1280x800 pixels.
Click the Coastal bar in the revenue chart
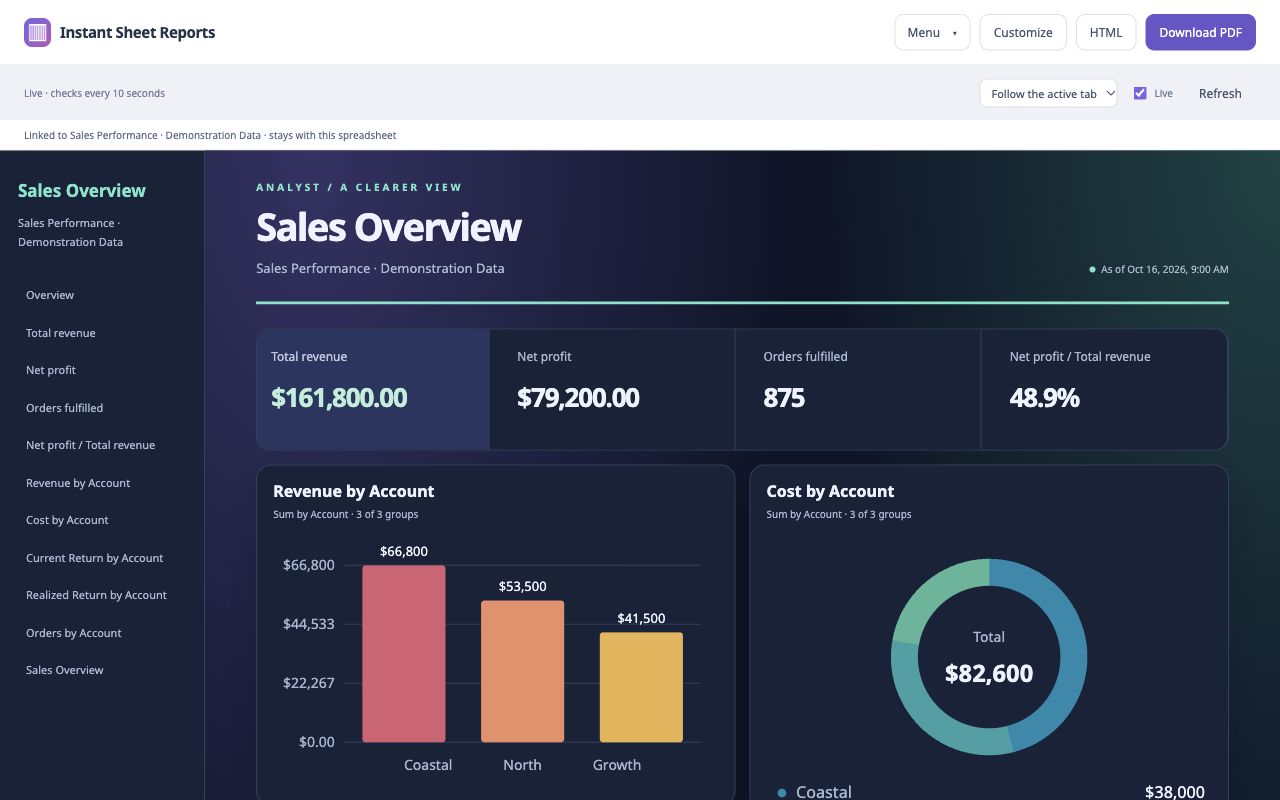pos(404,654)
